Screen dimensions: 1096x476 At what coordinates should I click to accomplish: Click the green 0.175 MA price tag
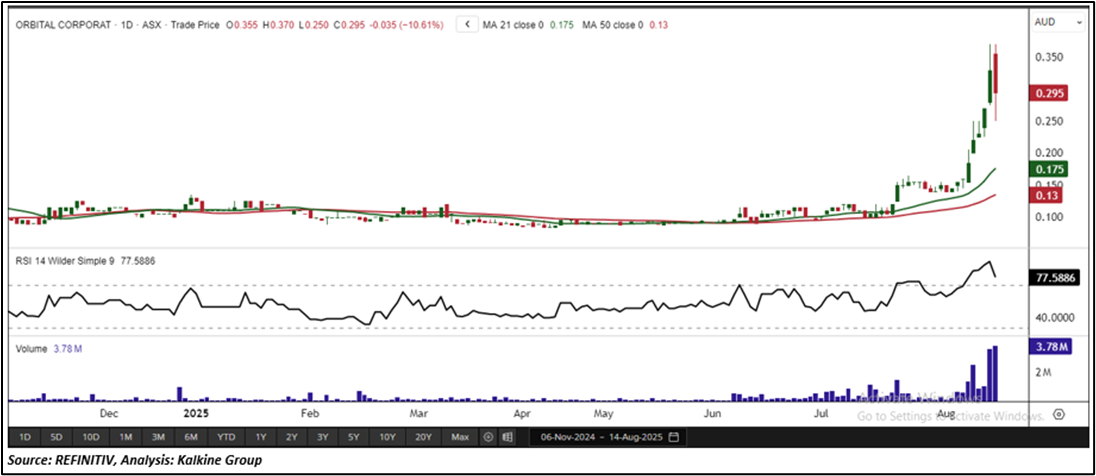[x=1049, y=170]
